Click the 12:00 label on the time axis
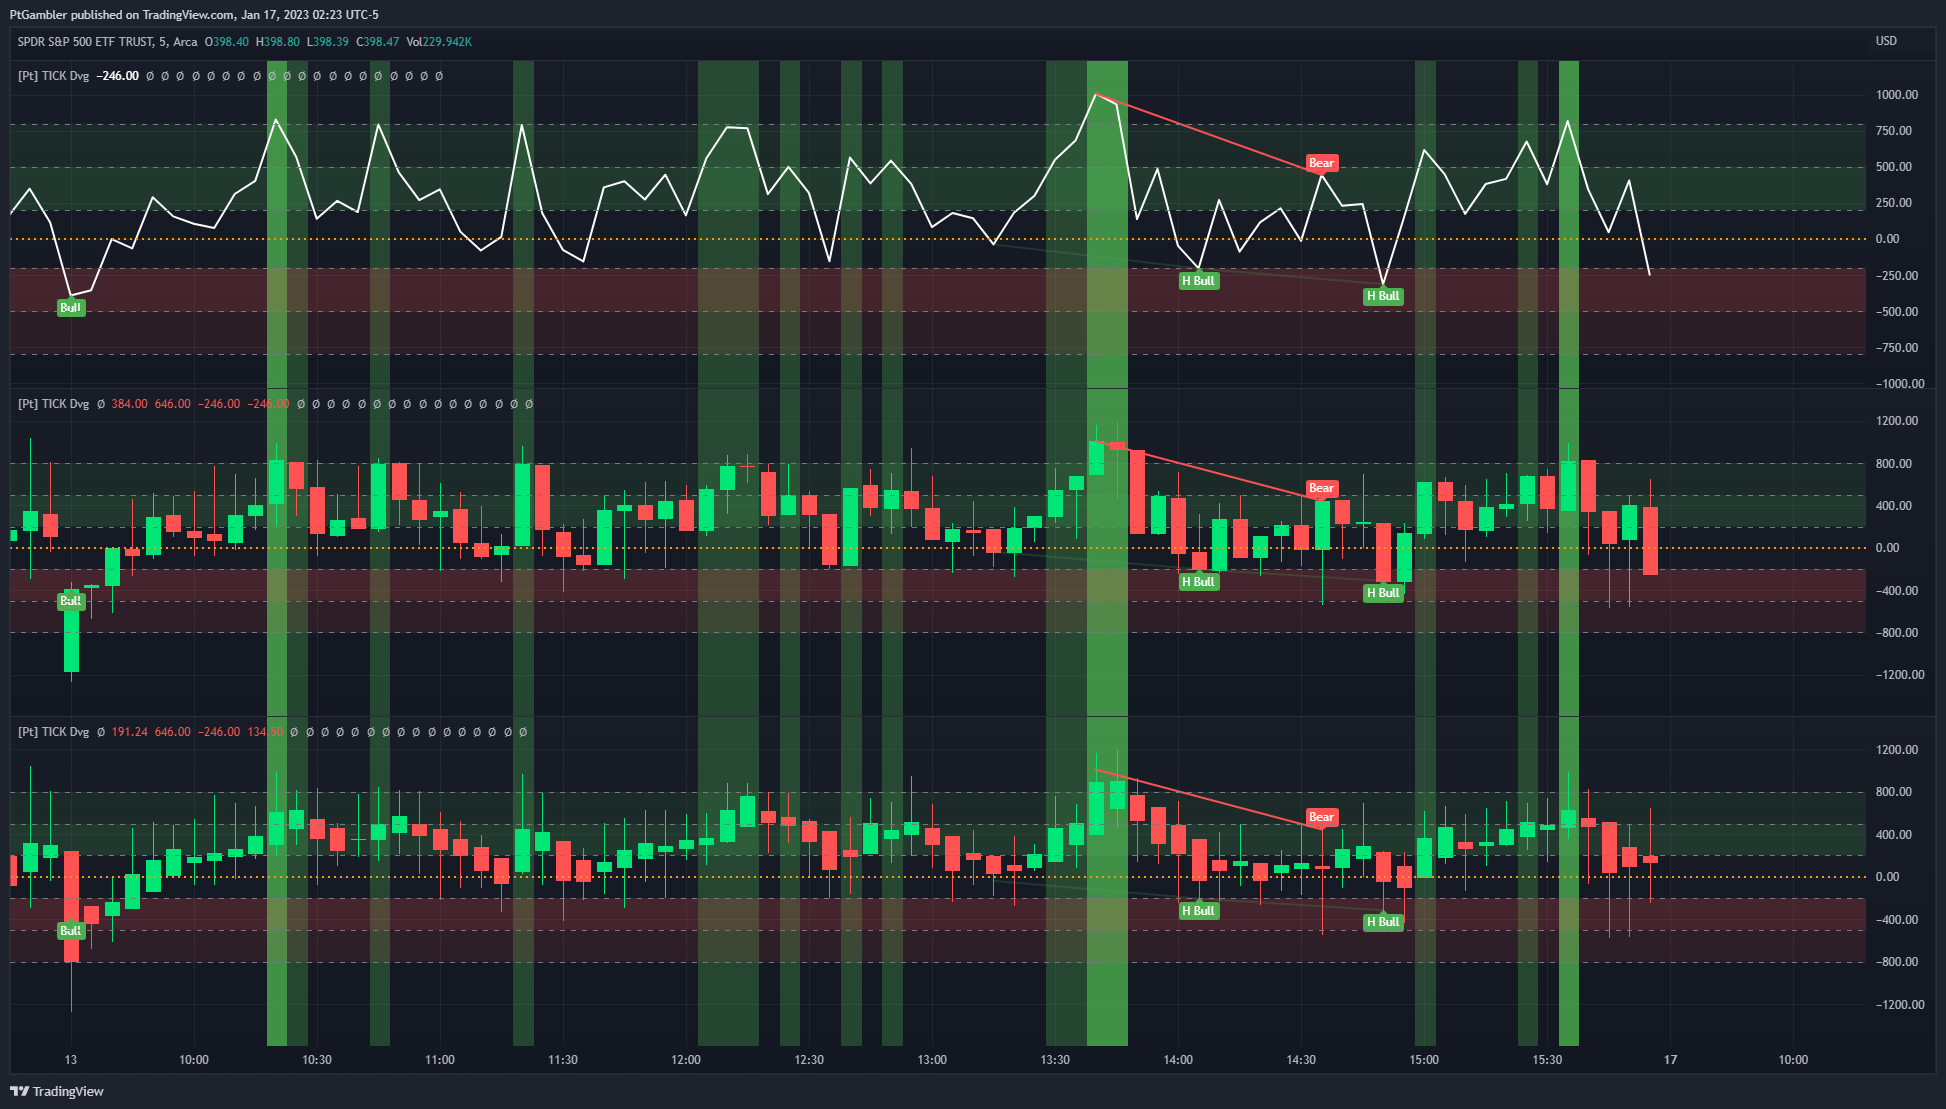Screen dimensions: 1946x1109 point(686,1060)
